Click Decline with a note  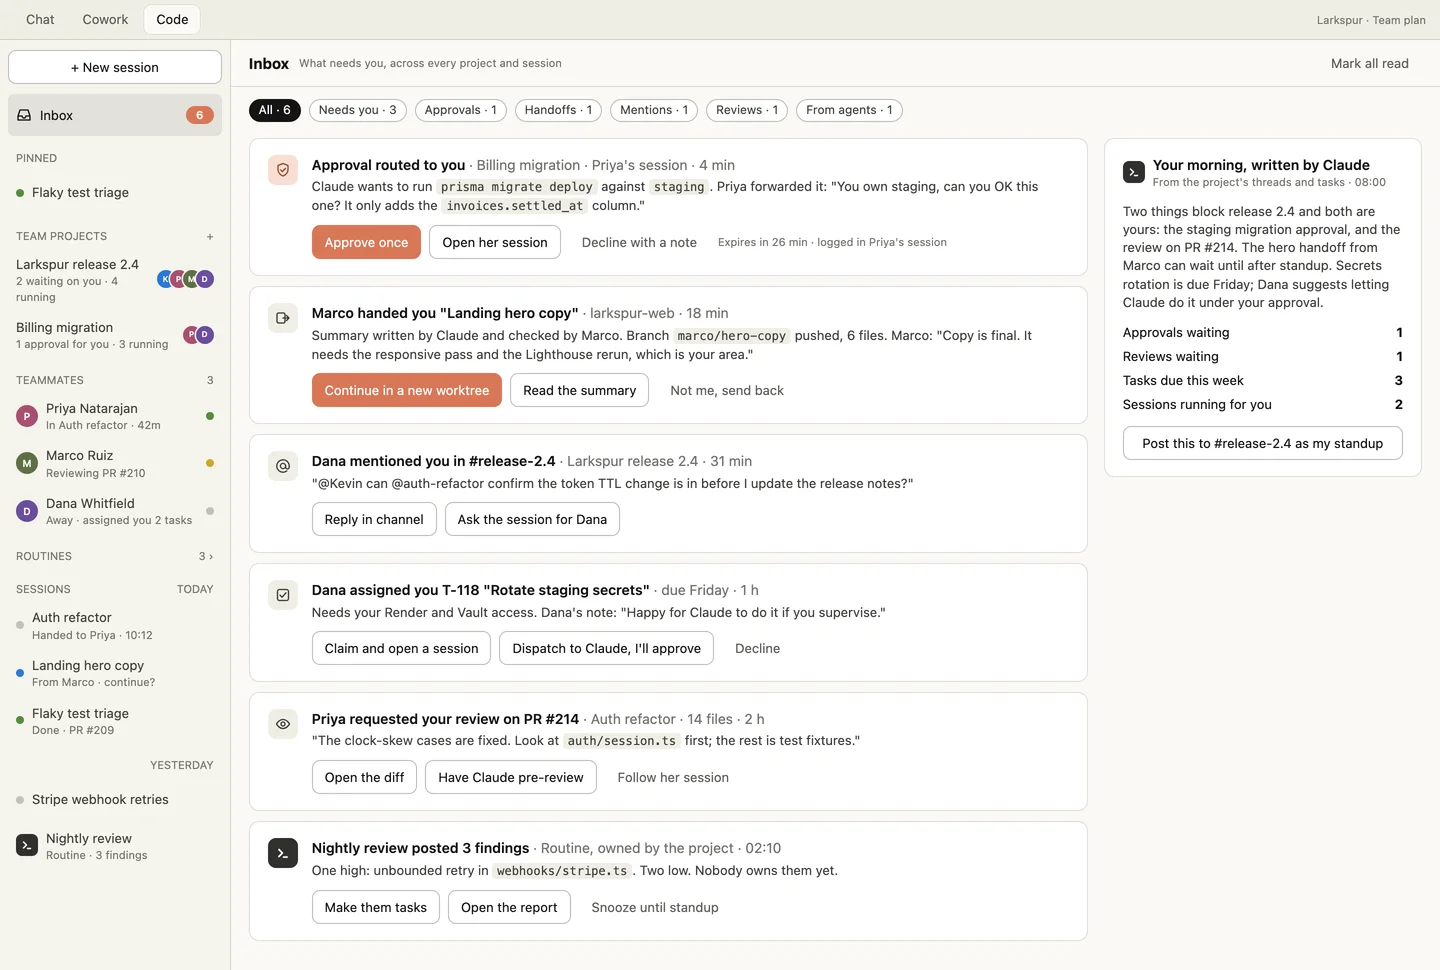coord(639,242)
